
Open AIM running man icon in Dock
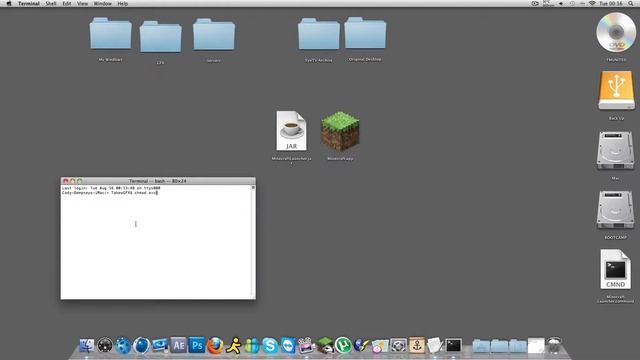tap(233, 345)
